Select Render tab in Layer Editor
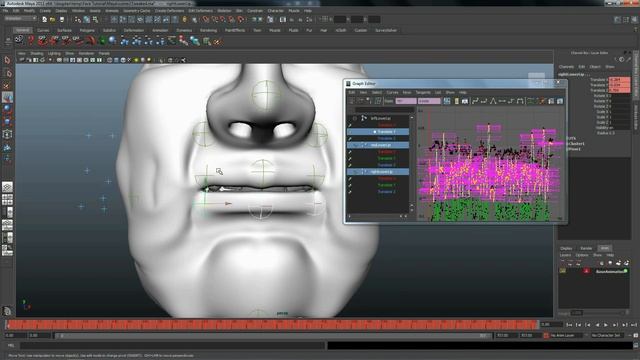Image resolution: width=640 pixels, height=360 pixels. (586, 248)
